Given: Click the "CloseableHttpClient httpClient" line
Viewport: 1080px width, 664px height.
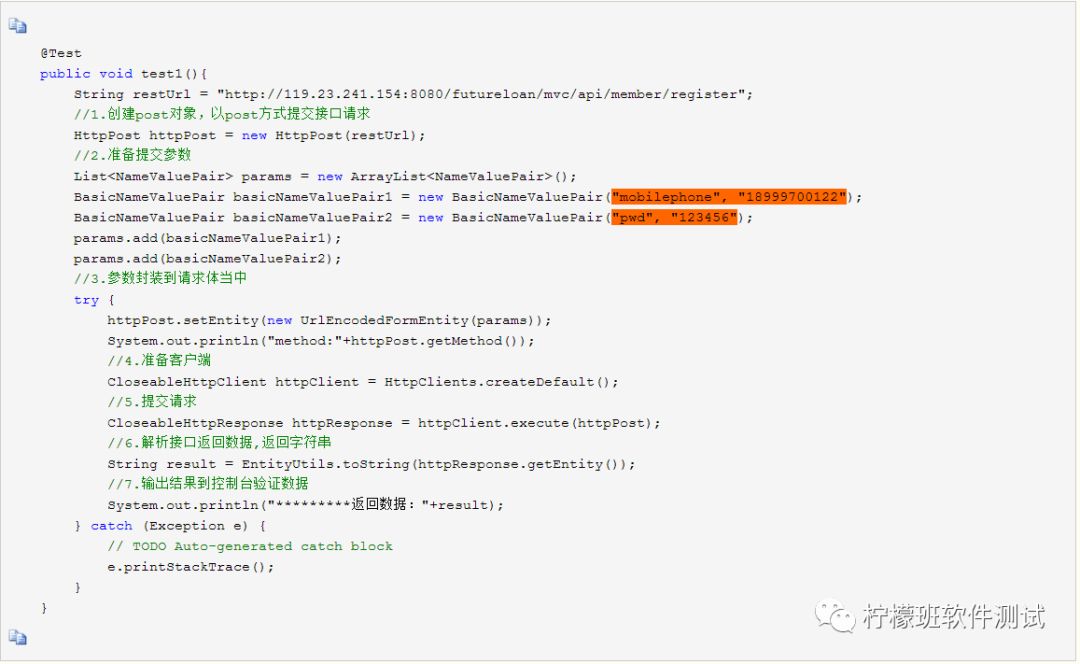Looking at the screenshot, I should tap(363, 382).
